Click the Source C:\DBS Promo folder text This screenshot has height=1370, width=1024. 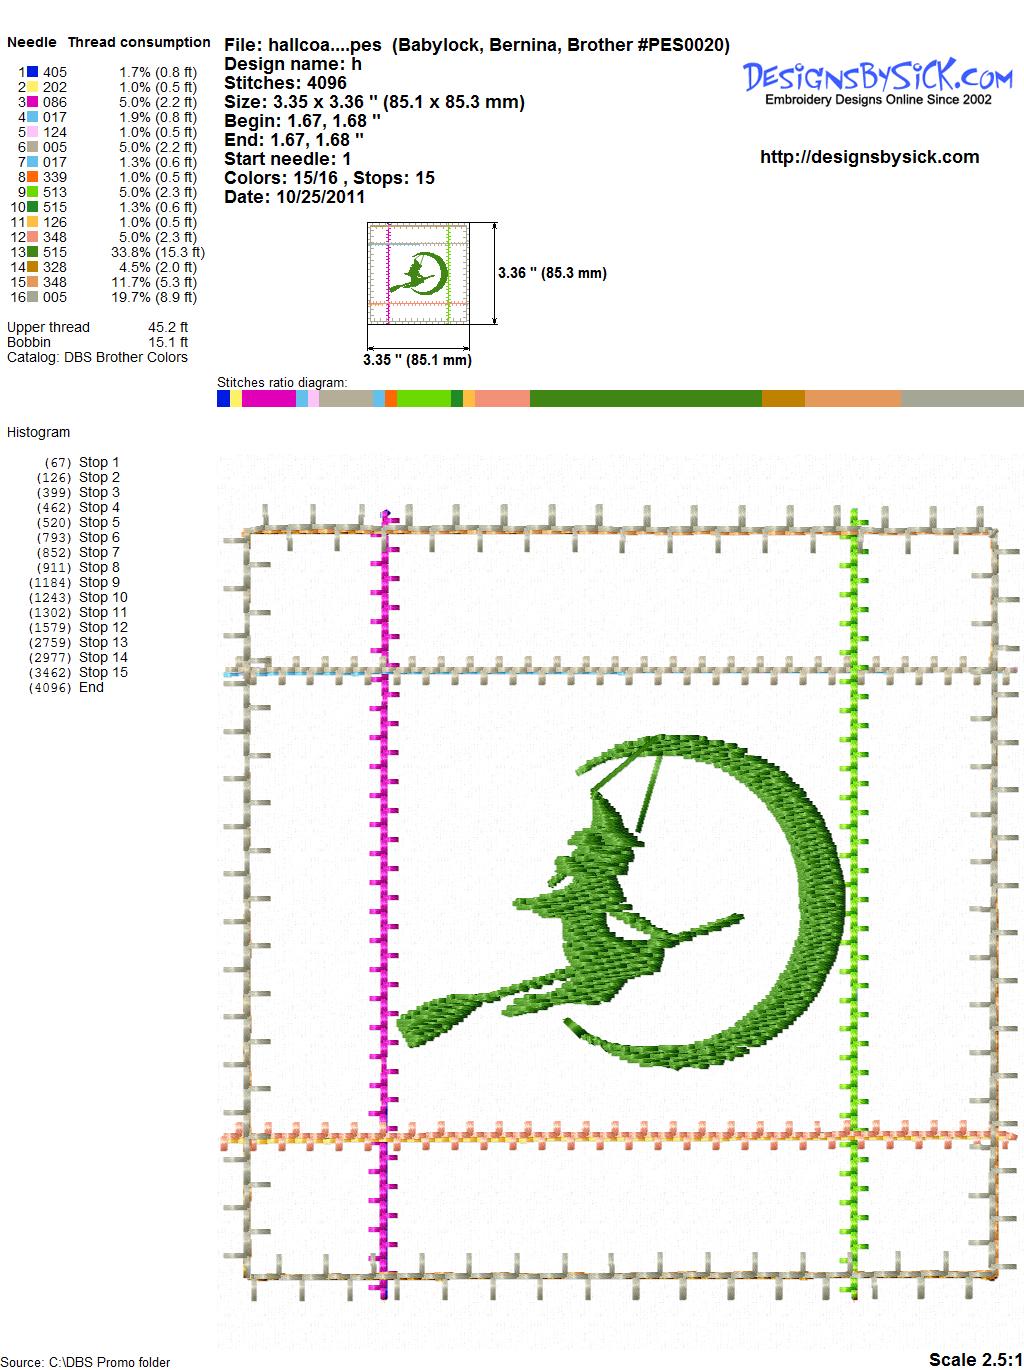click(x=86, y=1362)
